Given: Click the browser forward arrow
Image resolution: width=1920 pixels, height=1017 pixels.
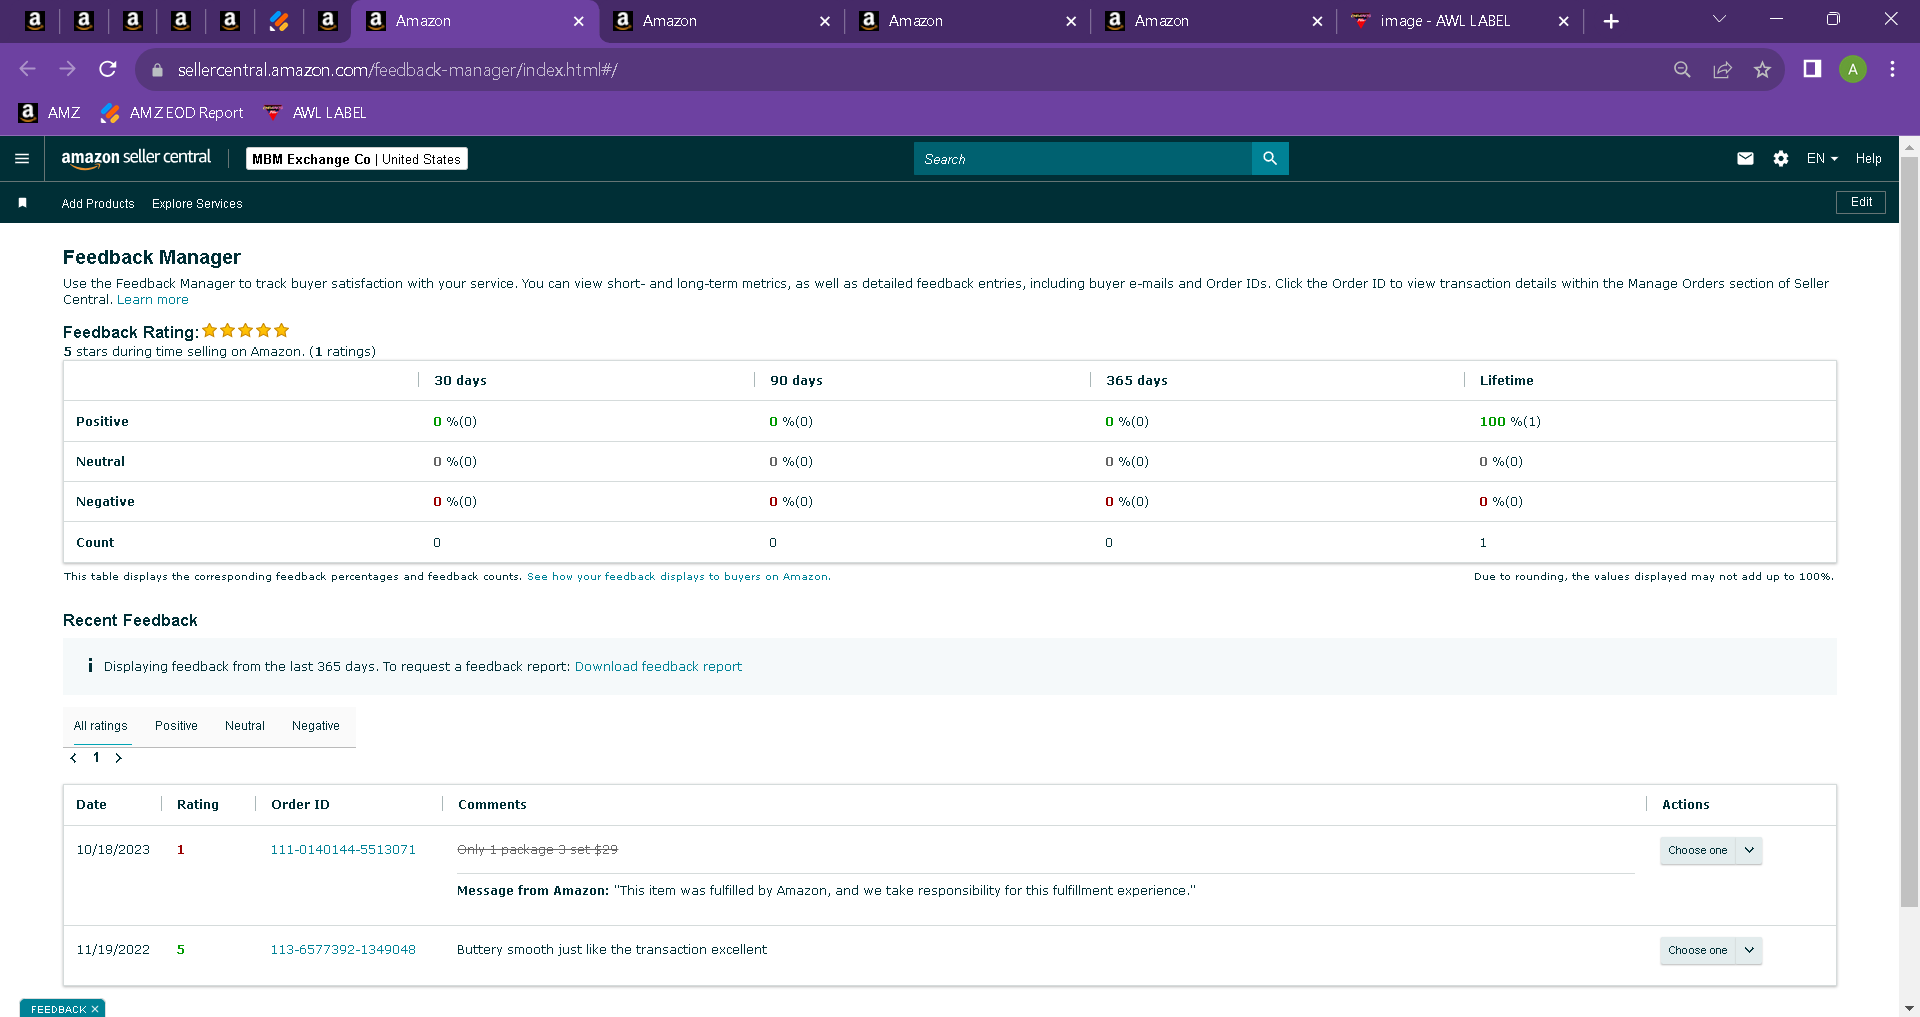Looking at the screenshot, I should [68, 69].
